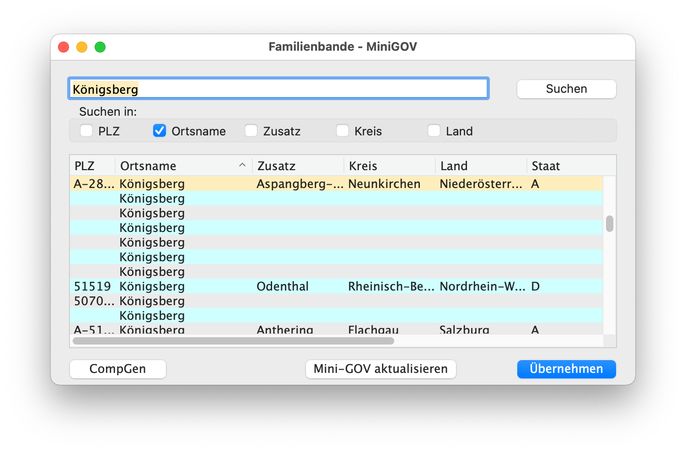Click the vertical scrollbar thumb in results table
This screenshot has width=686, height=452.
point(610,223)
